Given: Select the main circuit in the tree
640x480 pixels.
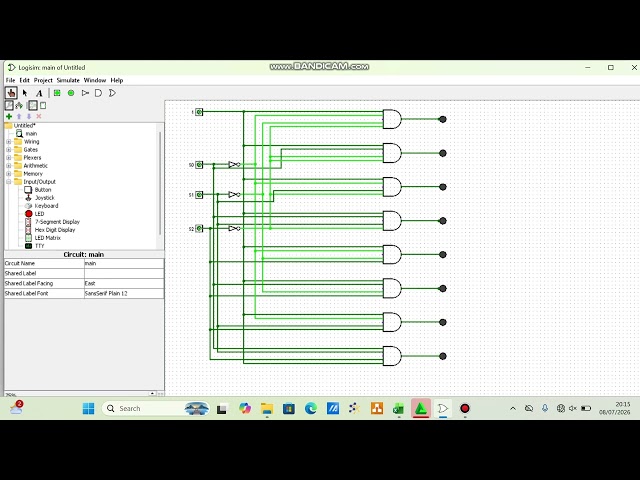Looking at the screenshot, I should coord(27,133).
